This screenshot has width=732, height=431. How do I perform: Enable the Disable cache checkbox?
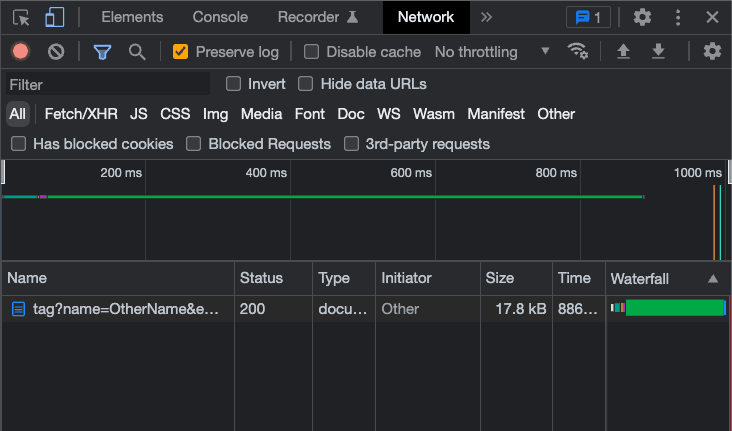click(x=312, y=52)
